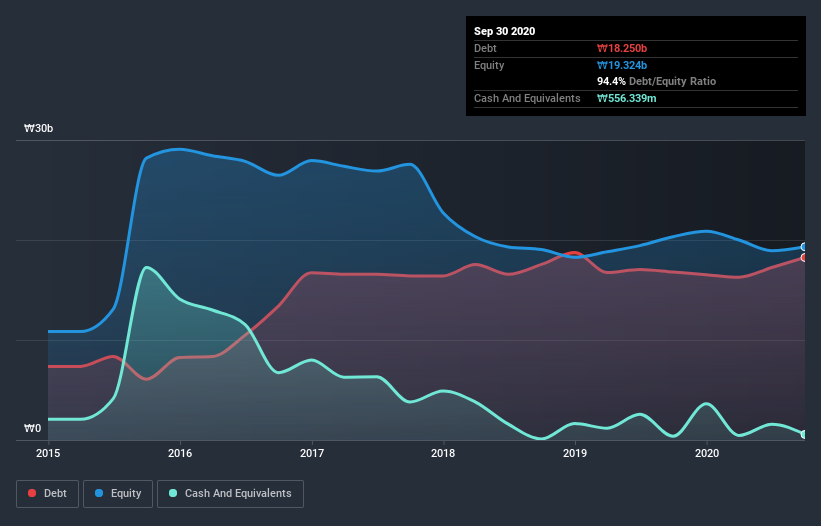Click the Sep 30 2020 tooltip date
This screenshot has height=526, width=821.
(504, 31)
